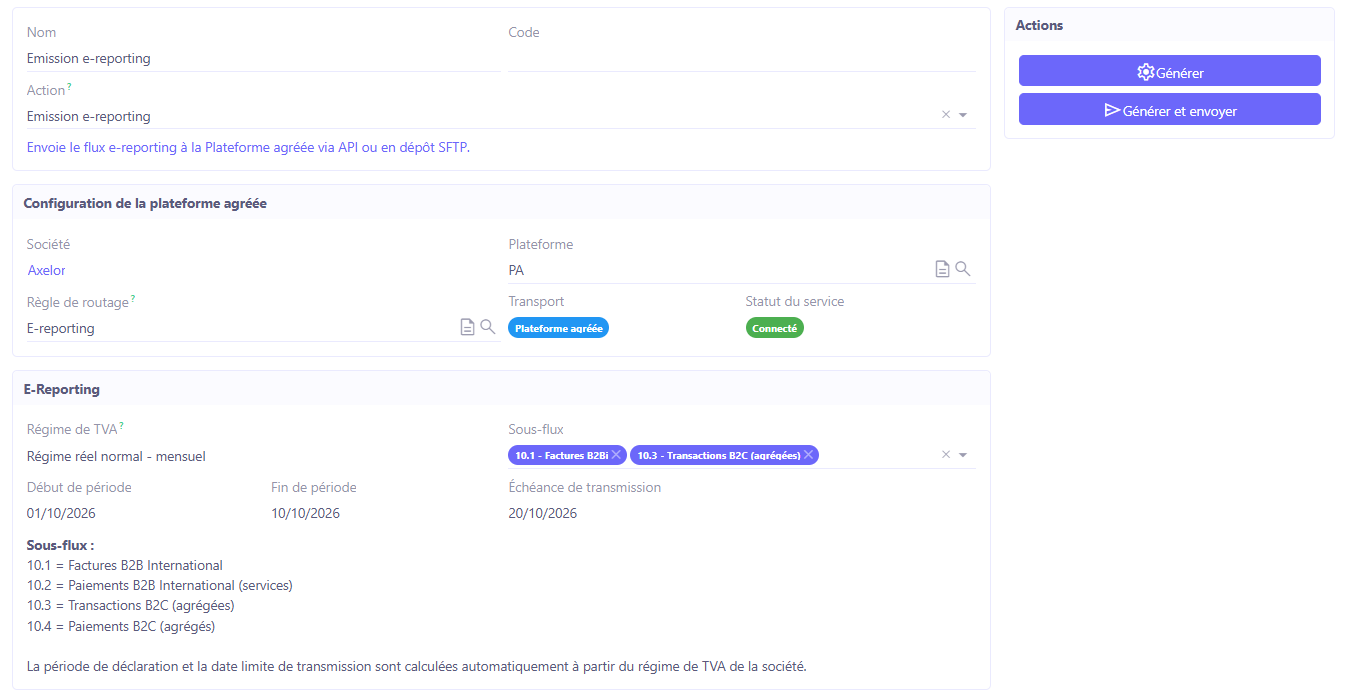Image resolution: width=1347 pixels, height=697 pixels.
Task: Click the Début de période date 01/10/2026
Action: pyautogui.click(x=61, y=513)
